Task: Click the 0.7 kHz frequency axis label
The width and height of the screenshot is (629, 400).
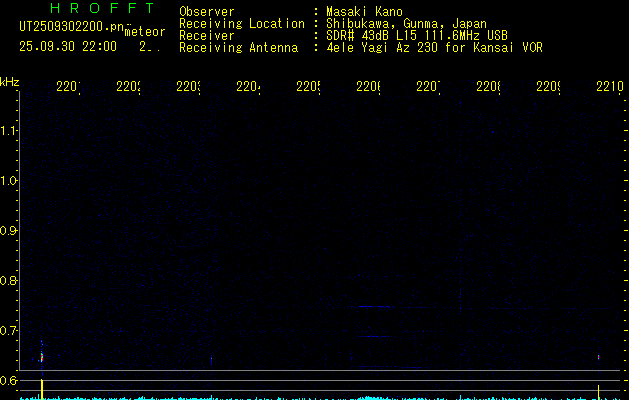Action: [8, 331]
